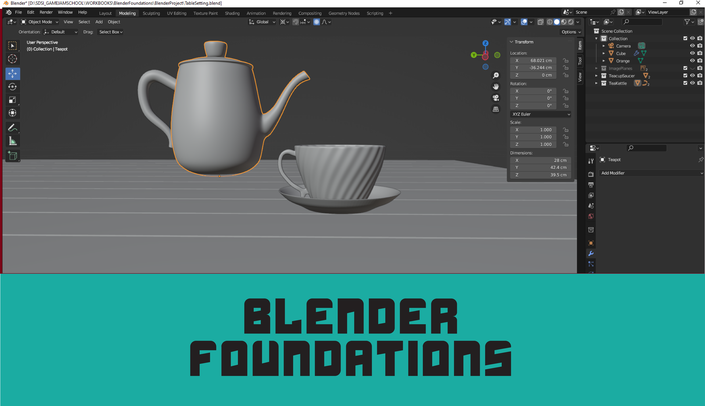This screenshot has width=705, height=406.
Task: Activate the Transform tool
Action: [x=12, y=113]
